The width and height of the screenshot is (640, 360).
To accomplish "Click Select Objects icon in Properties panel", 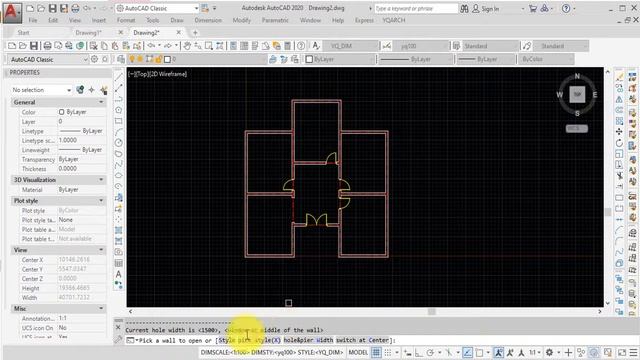I will click(x=91, y=90).
